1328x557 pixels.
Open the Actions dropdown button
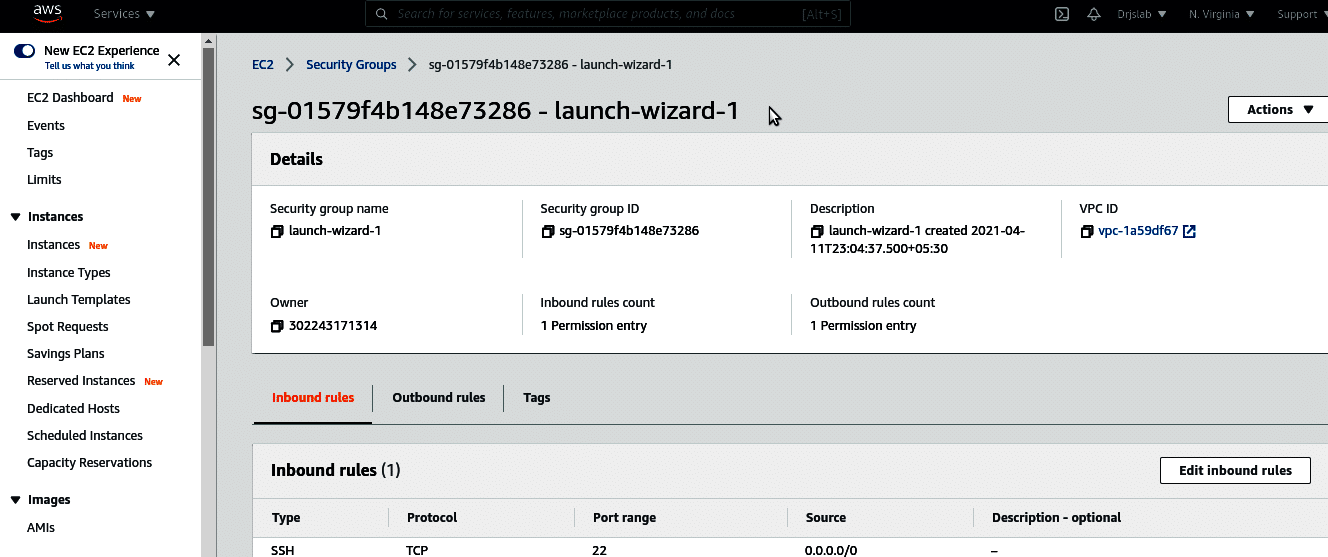point(1278,110)
